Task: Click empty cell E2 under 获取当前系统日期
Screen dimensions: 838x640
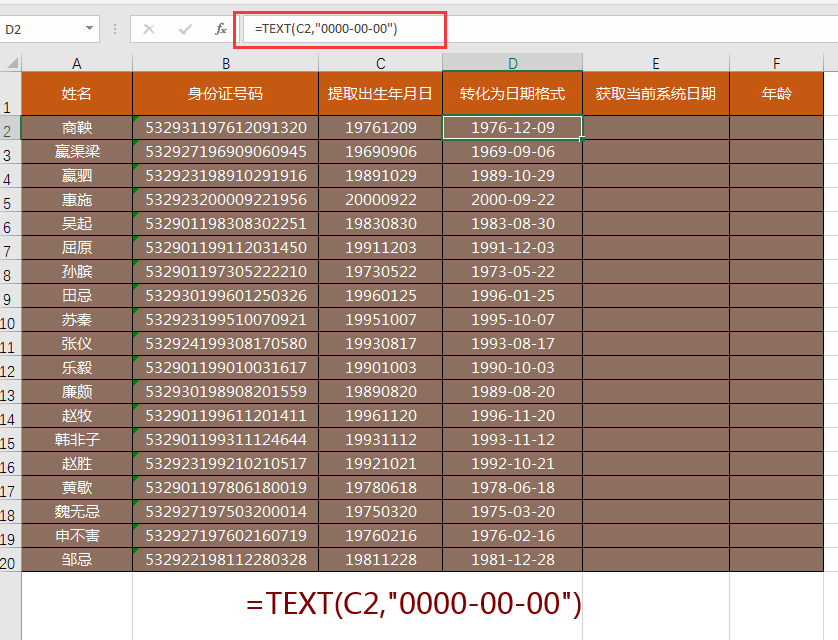Action: click(656, 128)
